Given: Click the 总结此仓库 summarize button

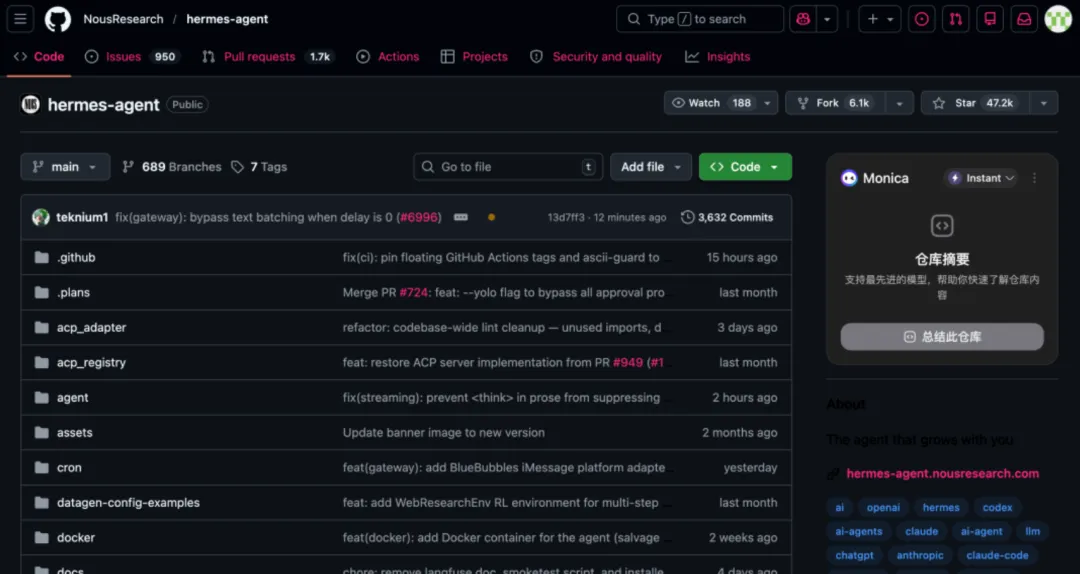Looking at the screenshot, I should click(x=941, y=337).
